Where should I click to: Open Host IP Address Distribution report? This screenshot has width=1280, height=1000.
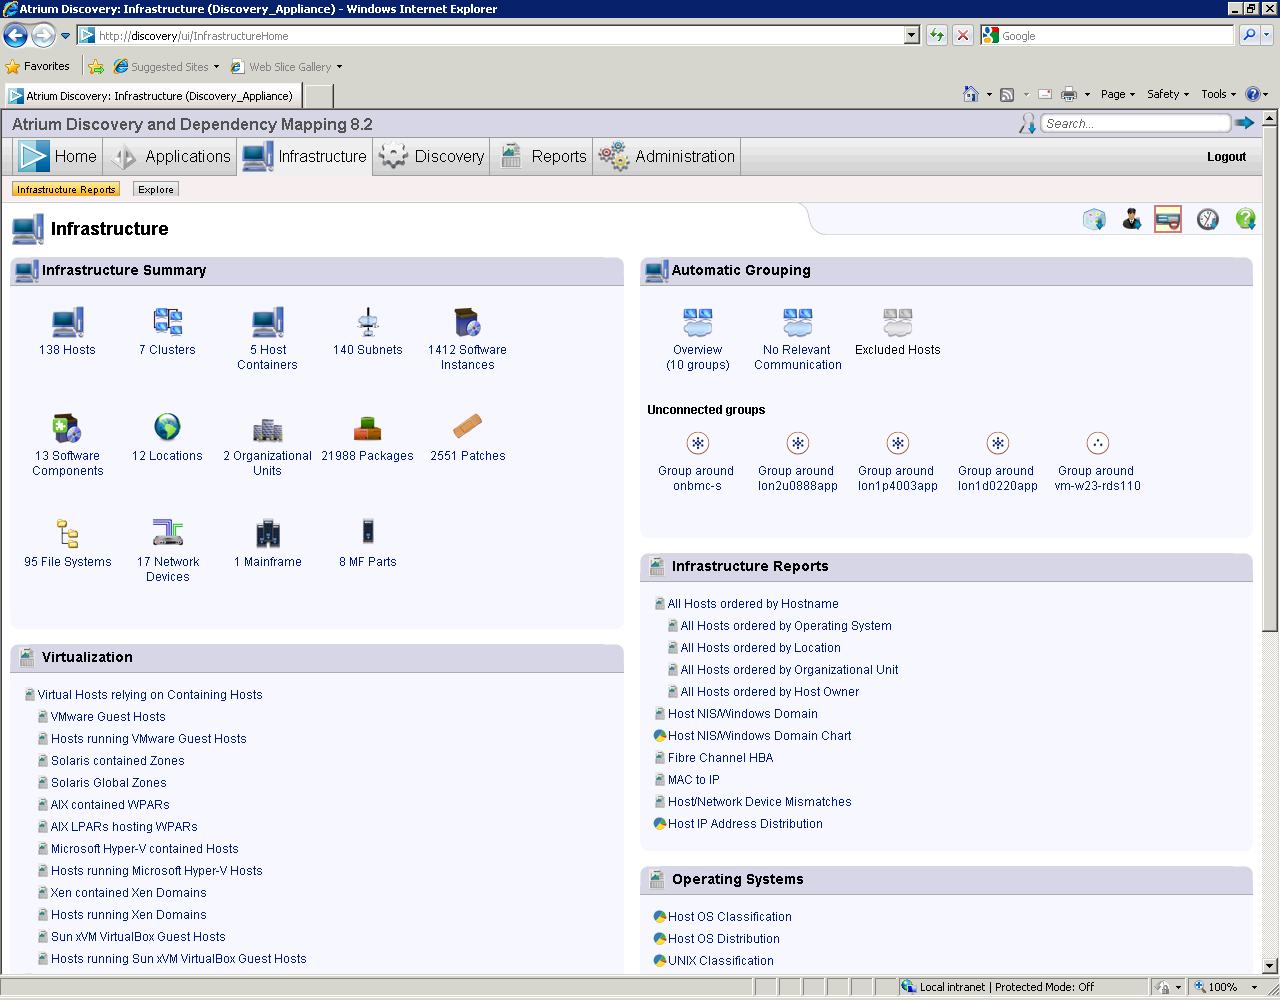(x=745, y=824)
